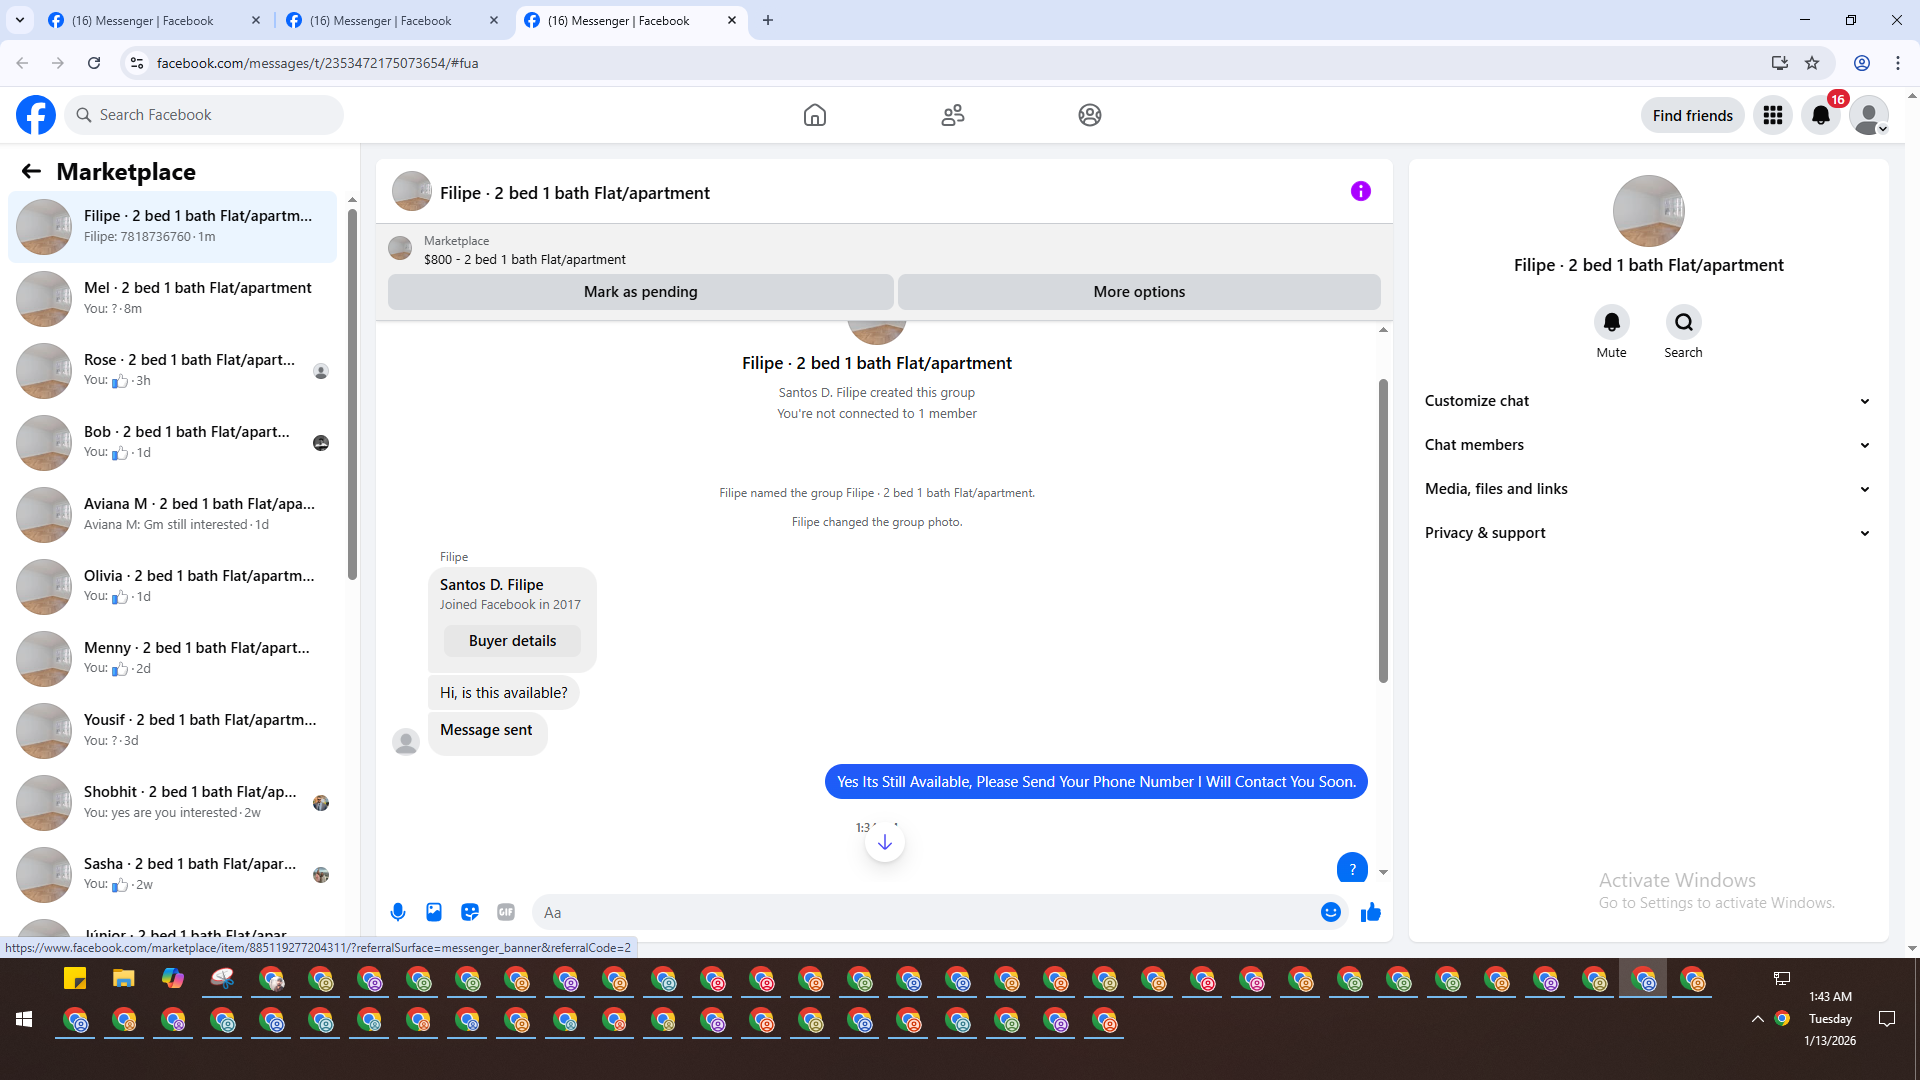Attach a photo using the image icon
This screenshot has height=1080, width=1920.
(x=434, y=912)
